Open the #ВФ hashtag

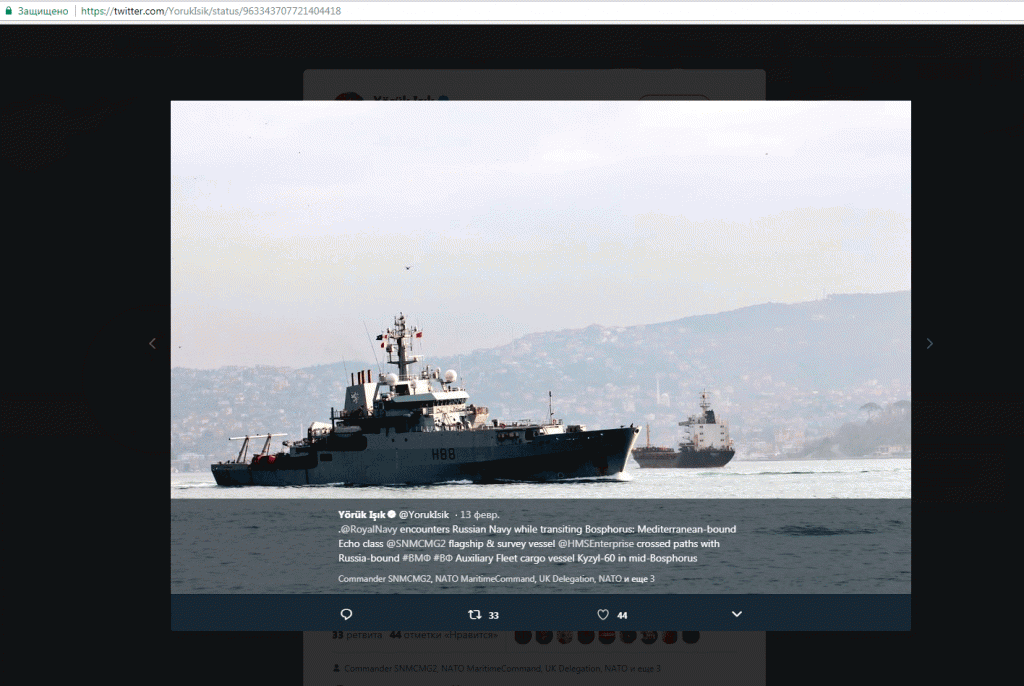[x=447, y=557]
